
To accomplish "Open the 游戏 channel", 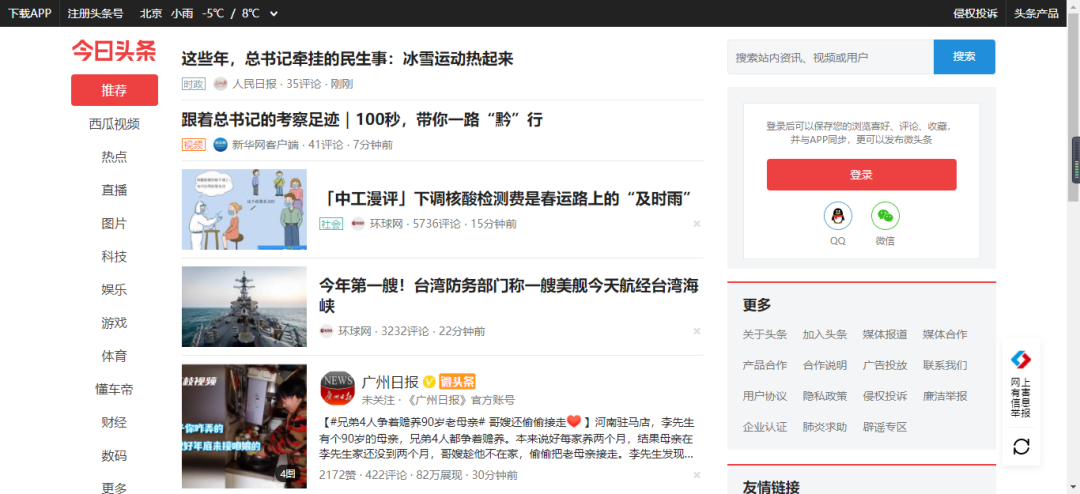I will [x=114, y=323].
